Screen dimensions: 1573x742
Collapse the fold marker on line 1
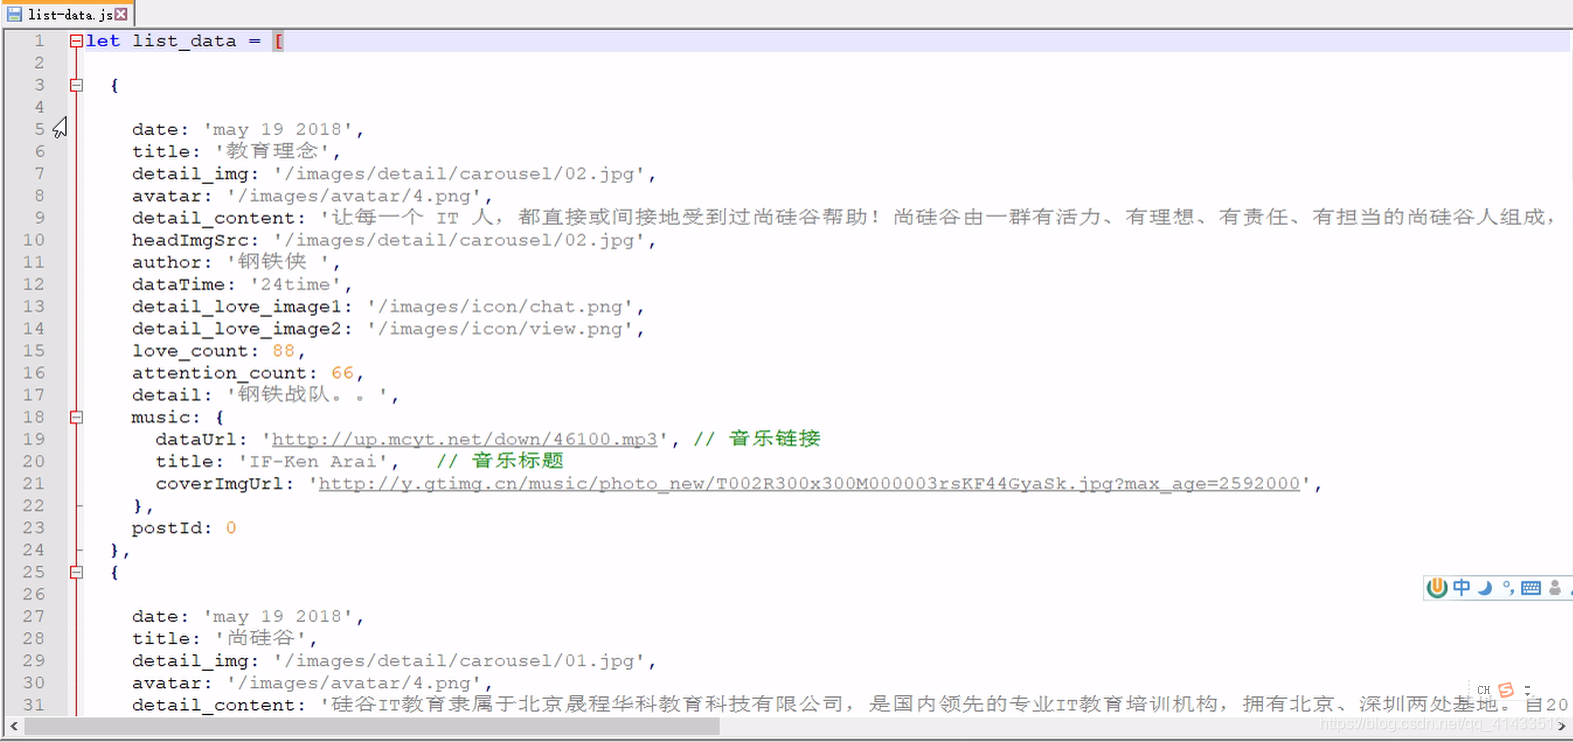pos(76,41)
